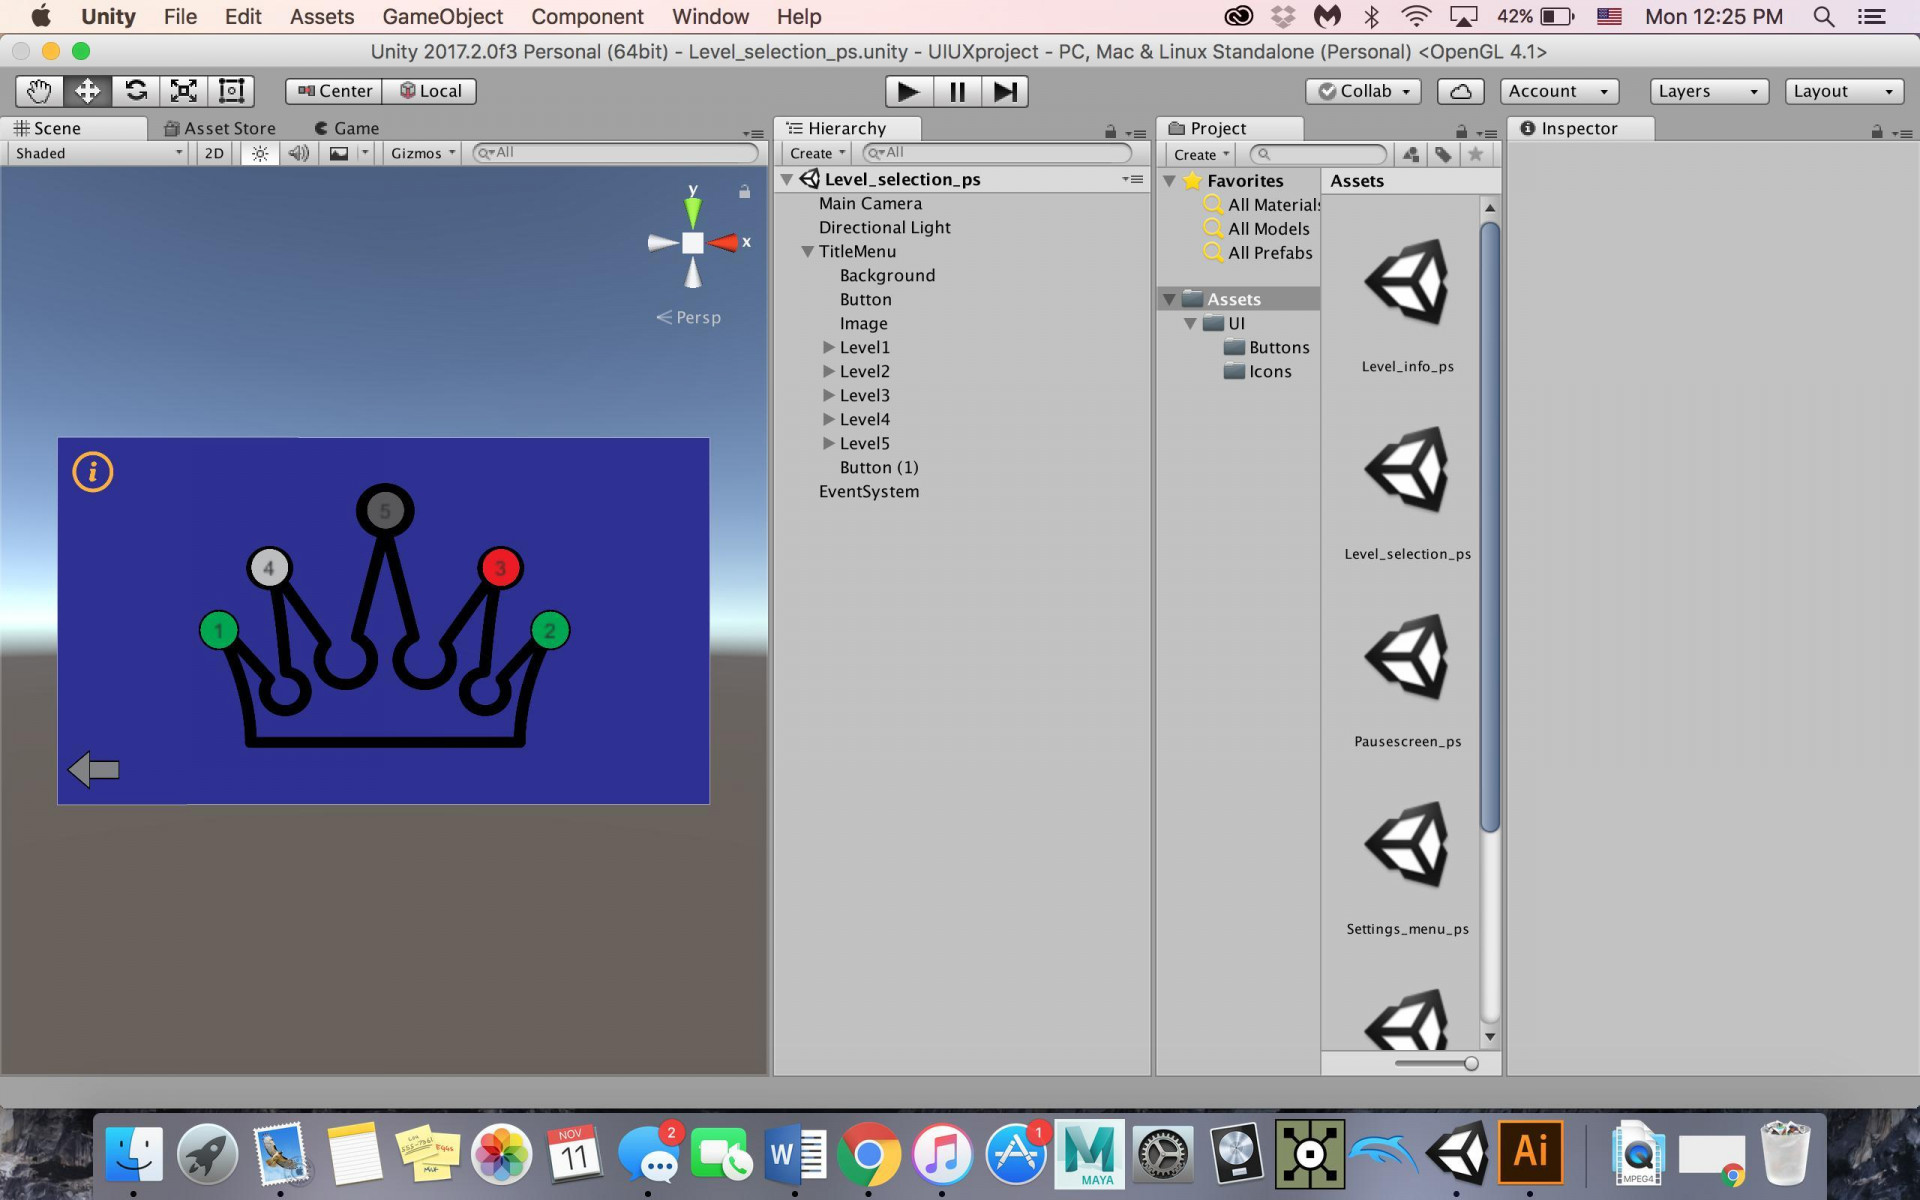The image size is (1920, 1200).
Task: Select the Level_info_ps scene asset
Action: click(1407, 306)
